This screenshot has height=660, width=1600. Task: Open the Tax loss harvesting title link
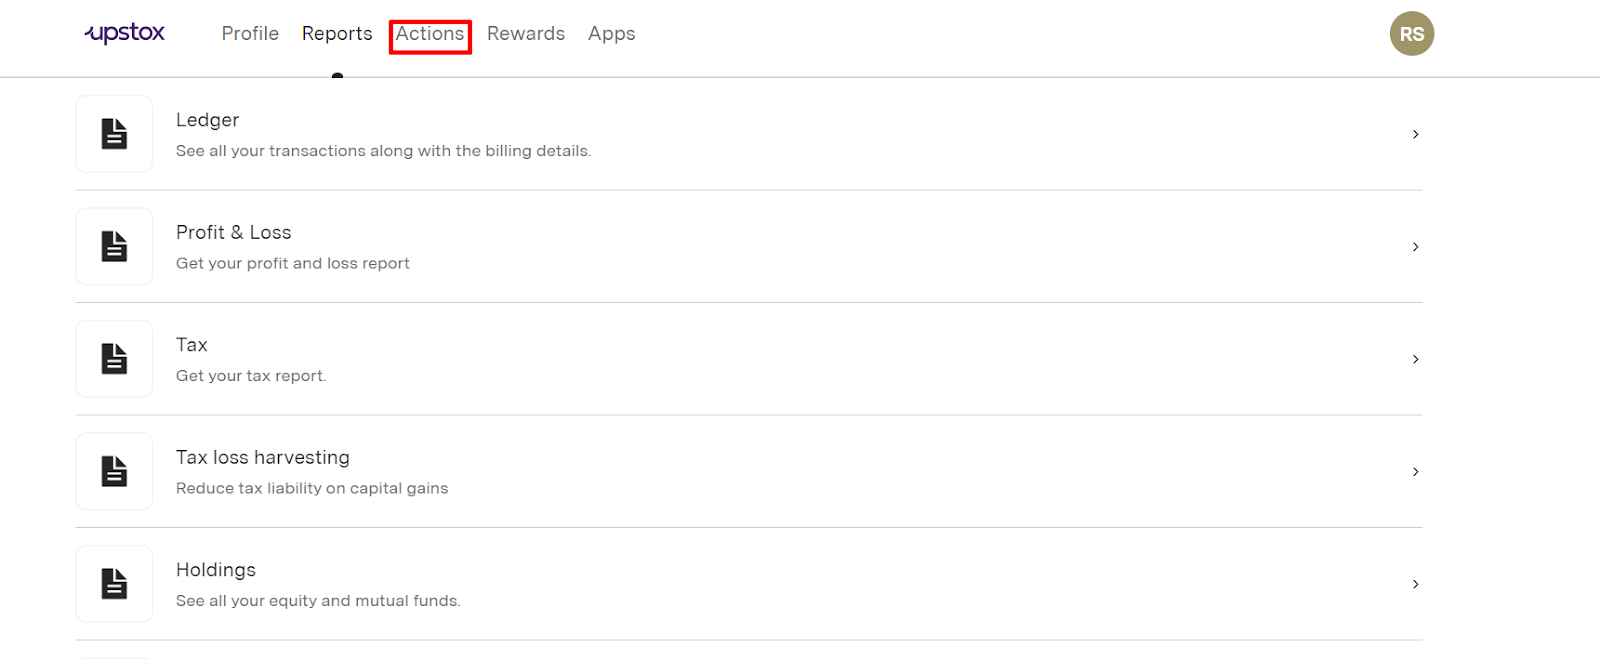pyautogui.click(x=263, y=457)
